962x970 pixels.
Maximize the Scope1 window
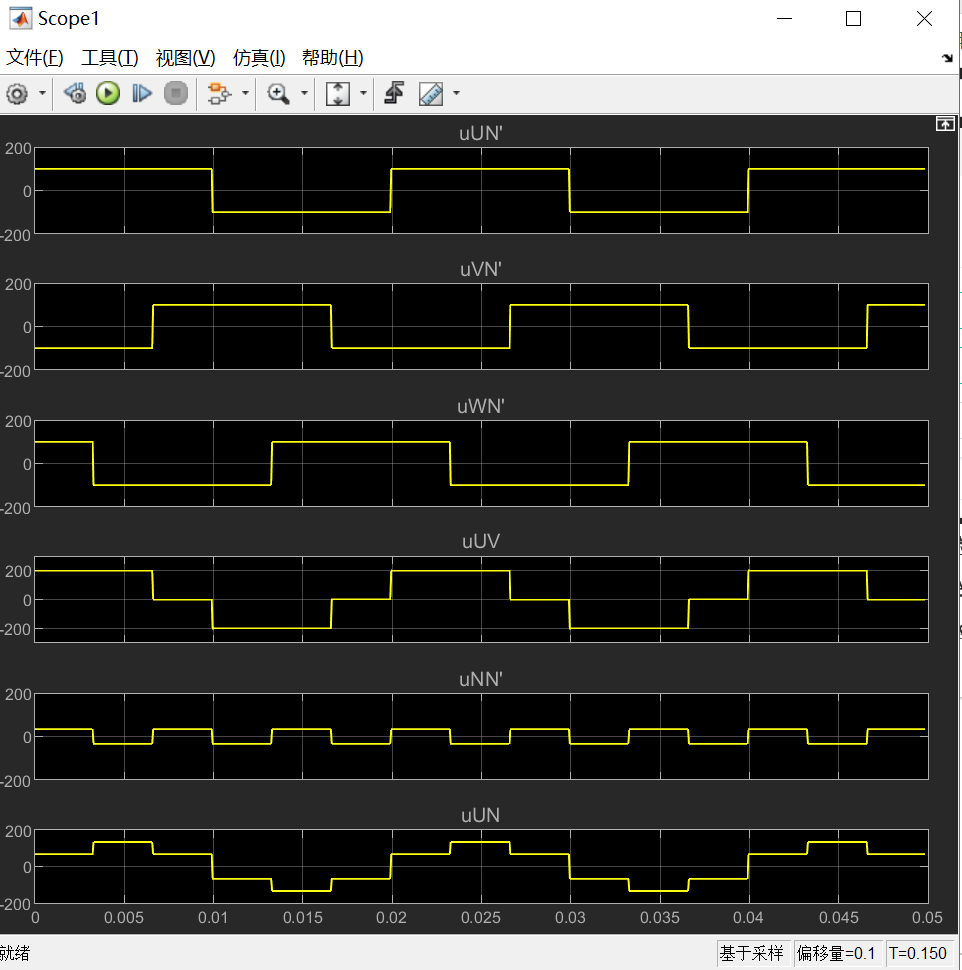click(854, 19)
